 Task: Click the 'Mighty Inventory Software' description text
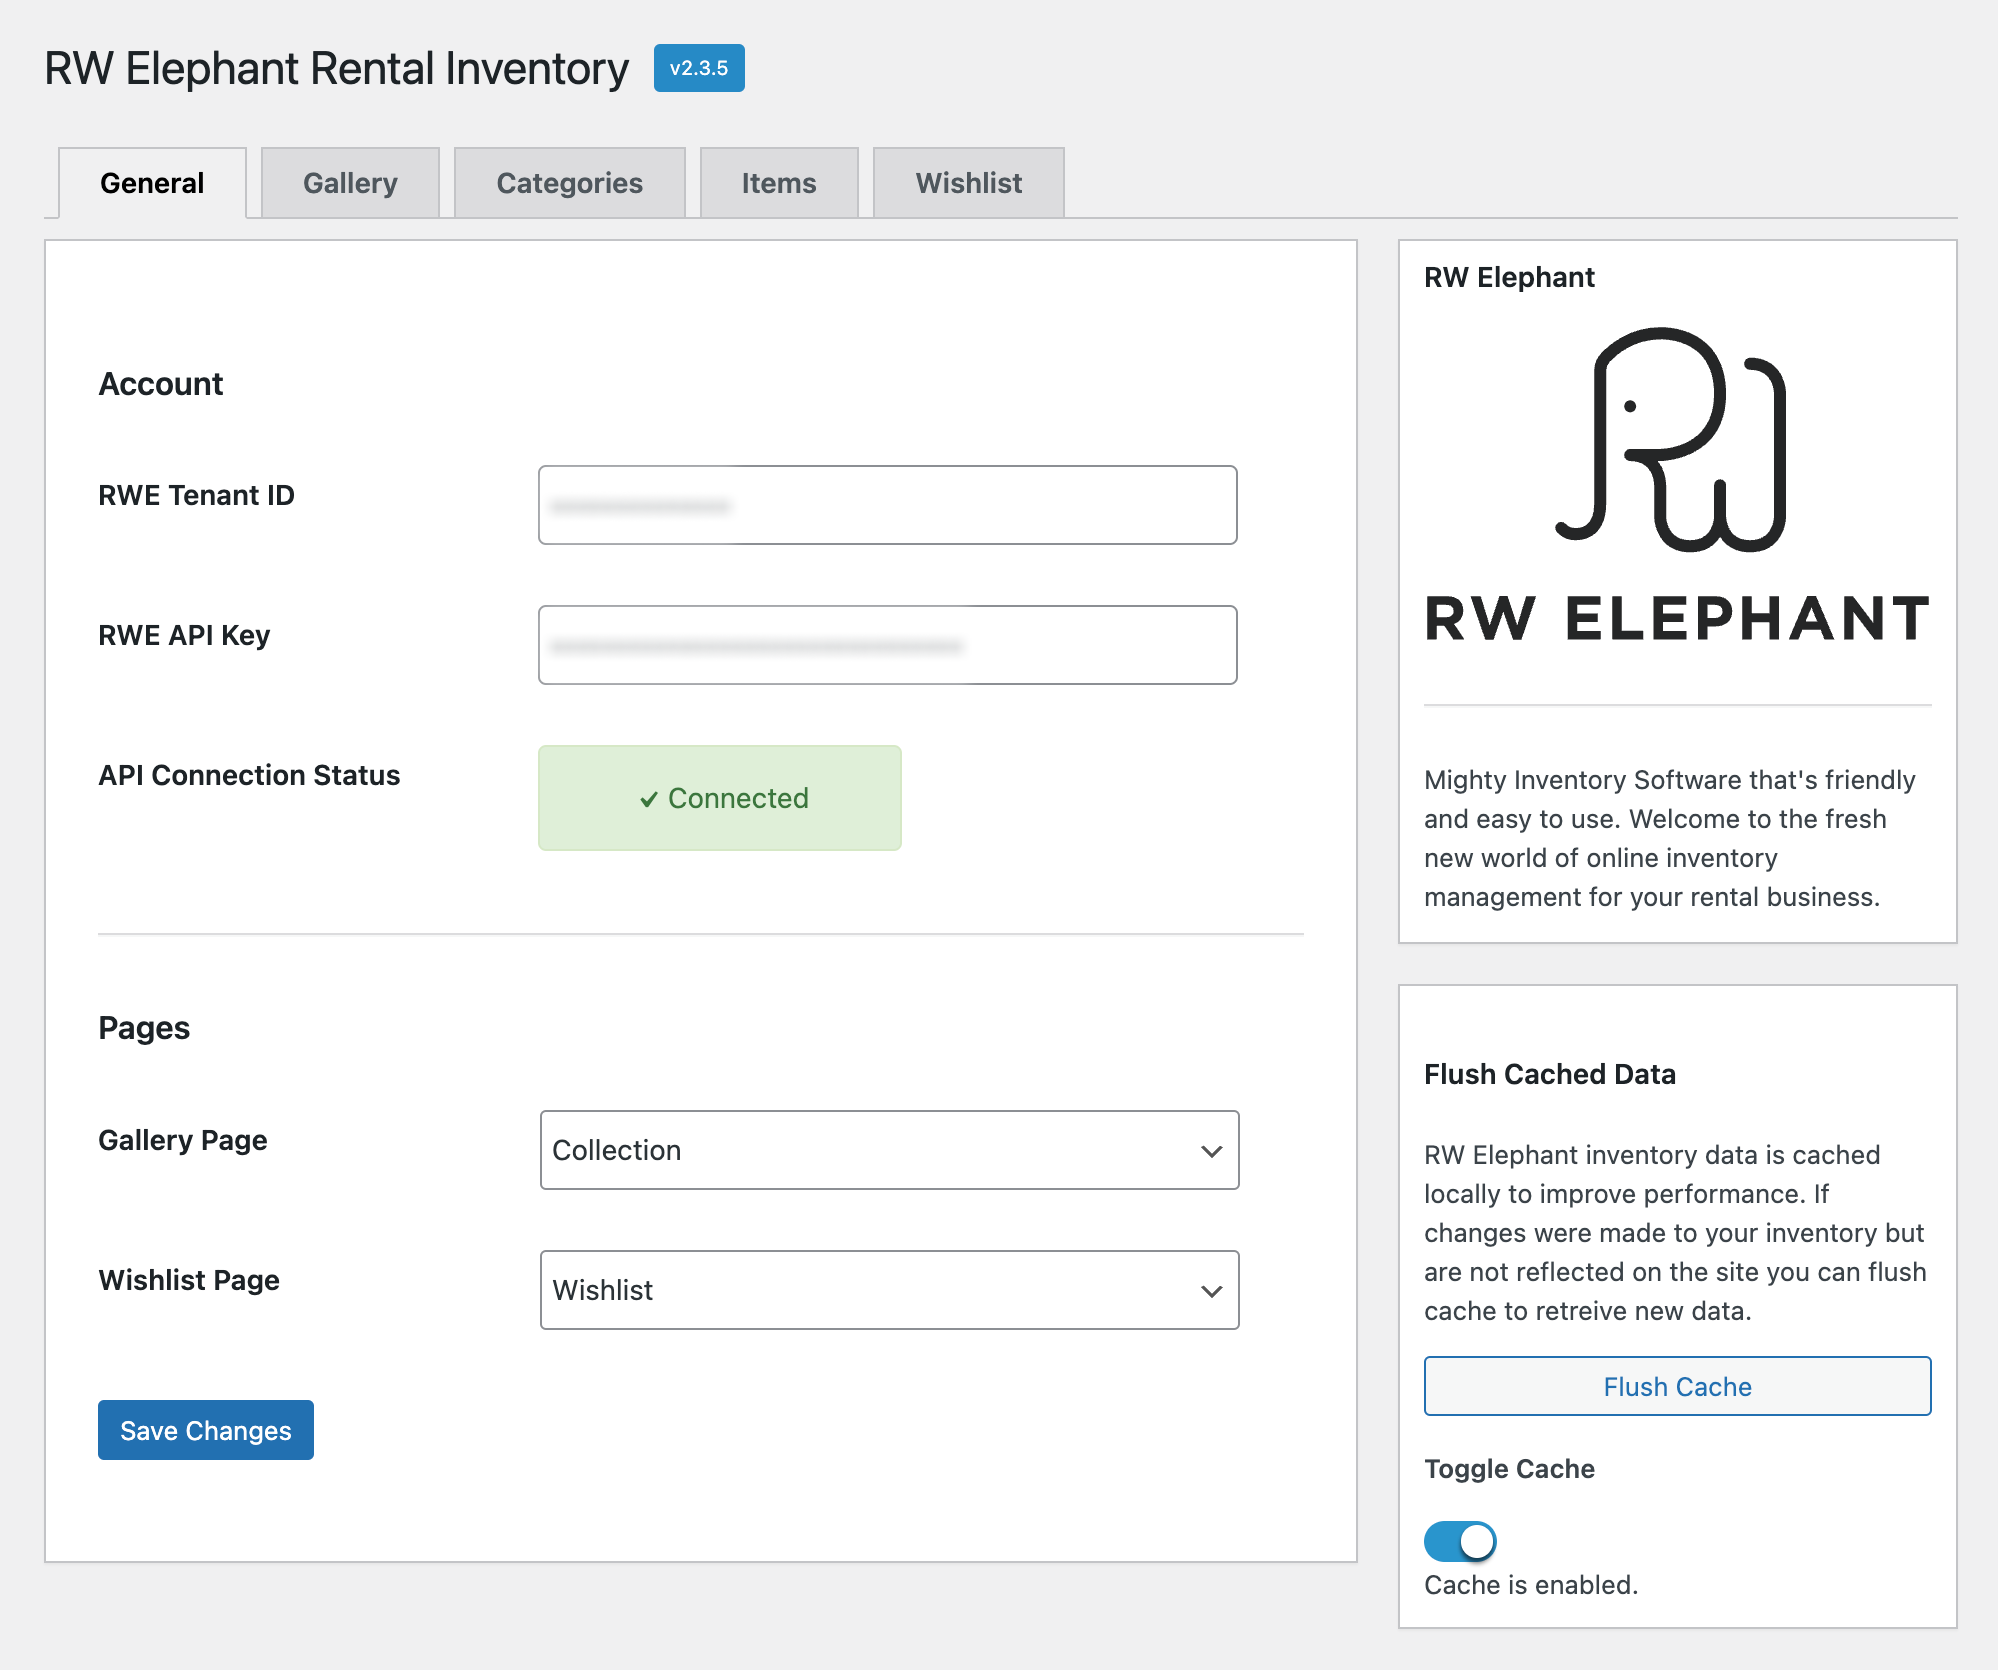[x=1670, y=838]
